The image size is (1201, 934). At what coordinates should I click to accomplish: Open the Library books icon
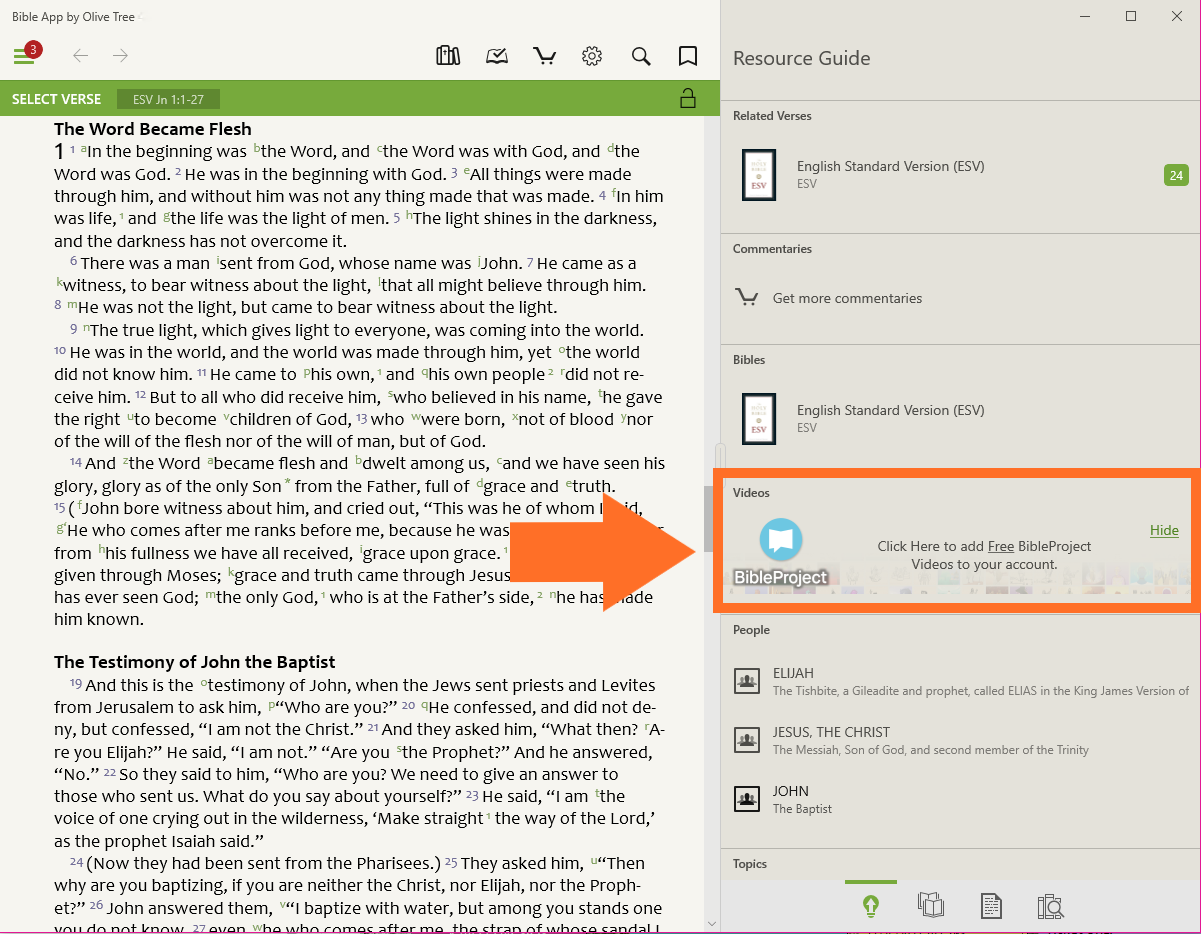(x=448, y=56)
